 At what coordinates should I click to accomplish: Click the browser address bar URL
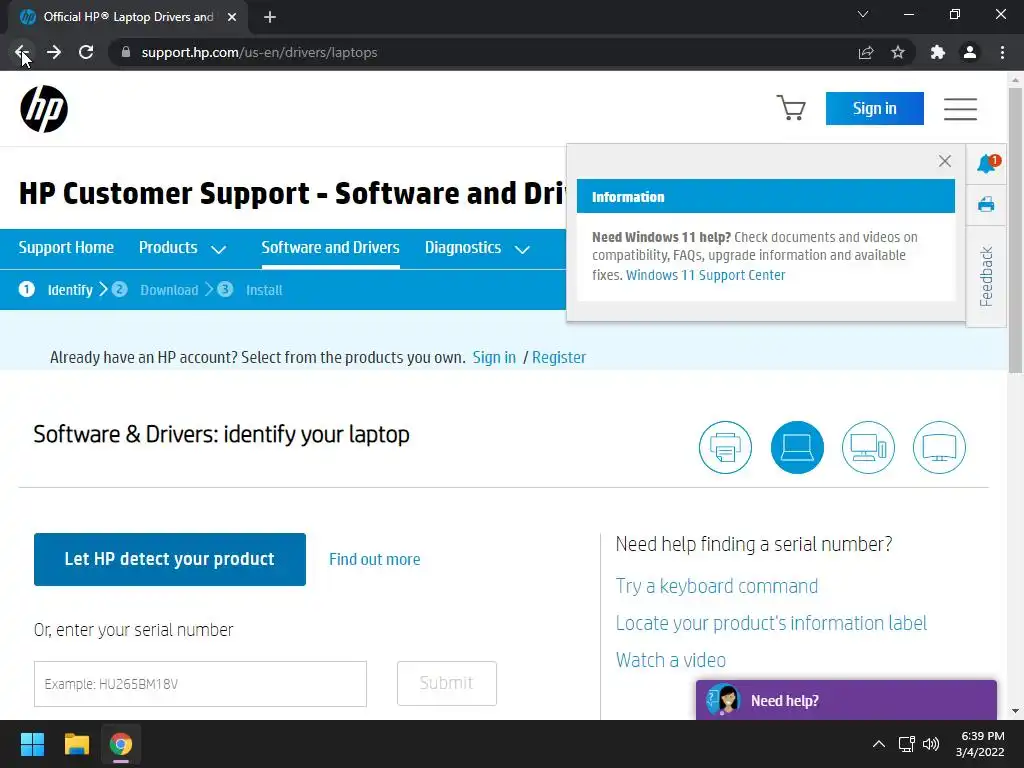click(259, 52)
